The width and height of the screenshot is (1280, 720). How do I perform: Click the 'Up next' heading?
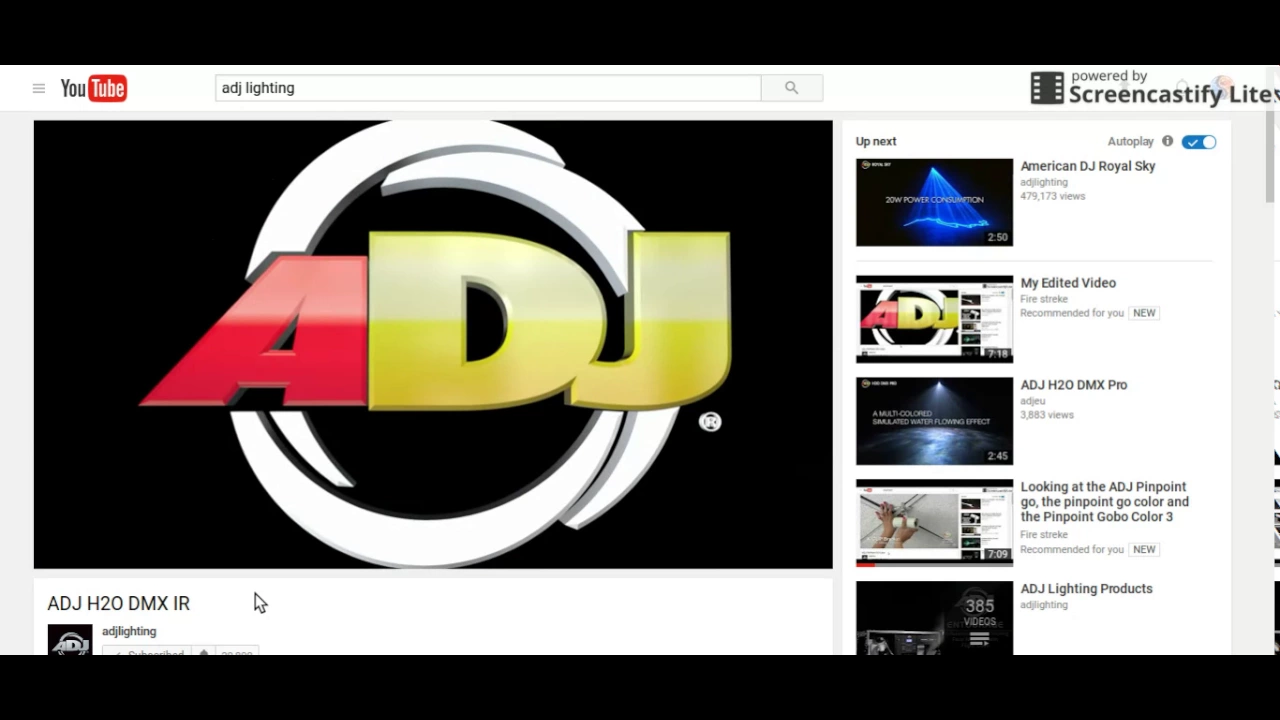point(876,142)
